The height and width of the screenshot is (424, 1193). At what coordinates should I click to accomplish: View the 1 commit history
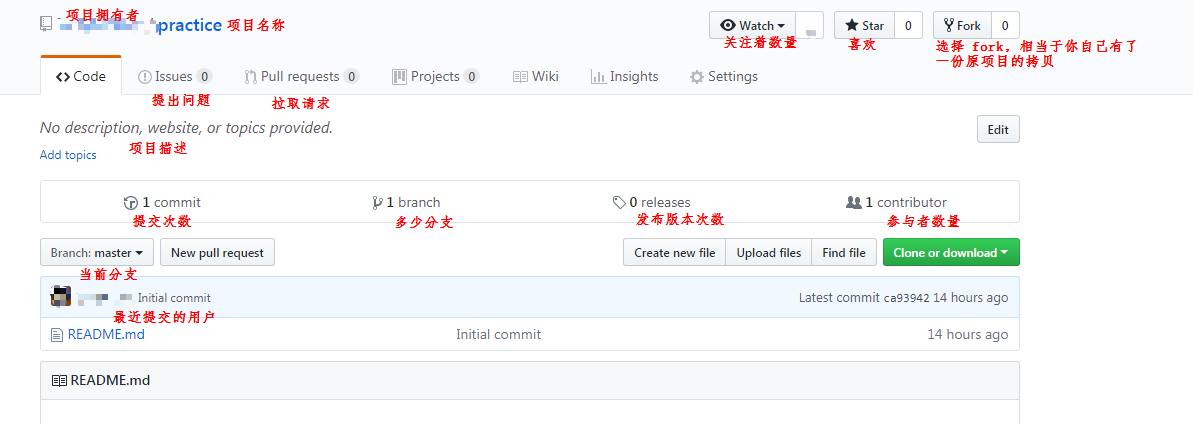coord(162,202)
